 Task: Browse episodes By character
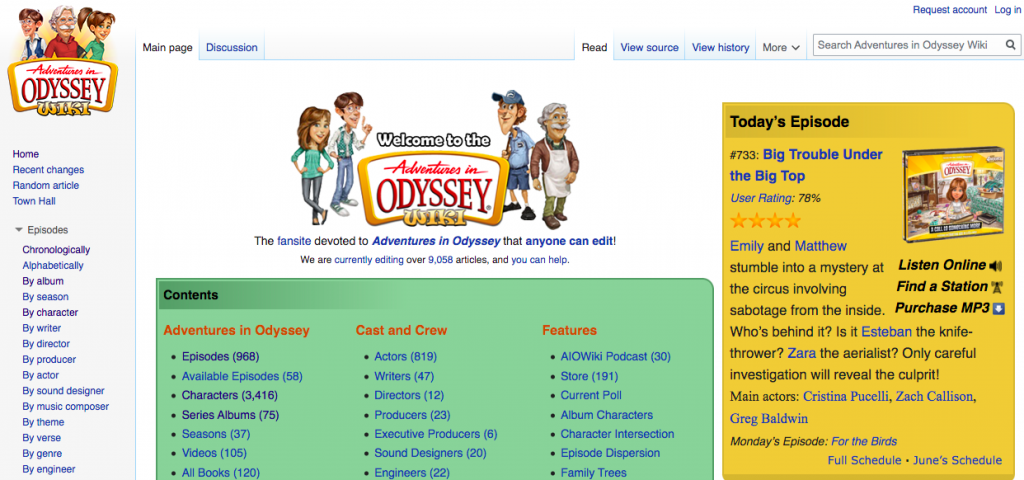pos(50,312)
